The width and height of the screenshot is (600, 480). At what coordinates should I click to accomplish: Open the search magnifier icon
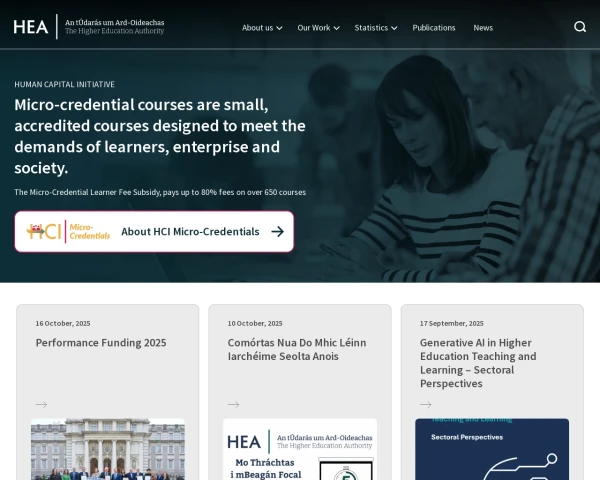coord(580,27)
